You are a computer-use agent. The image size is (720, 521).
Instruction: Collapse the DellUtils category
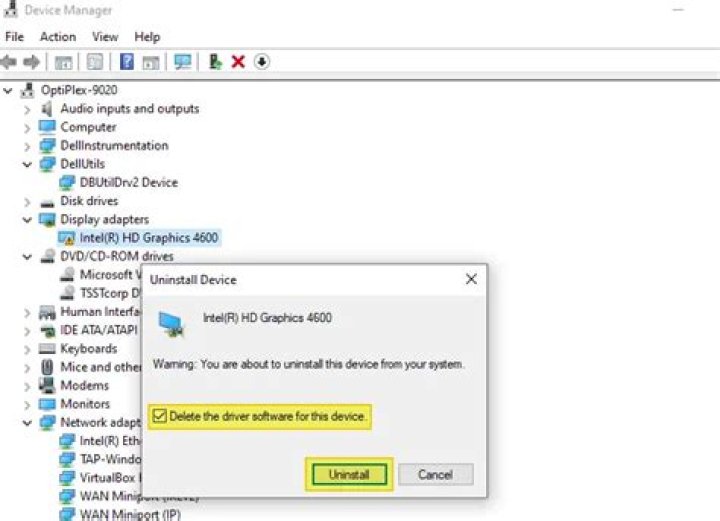point(27,164)
